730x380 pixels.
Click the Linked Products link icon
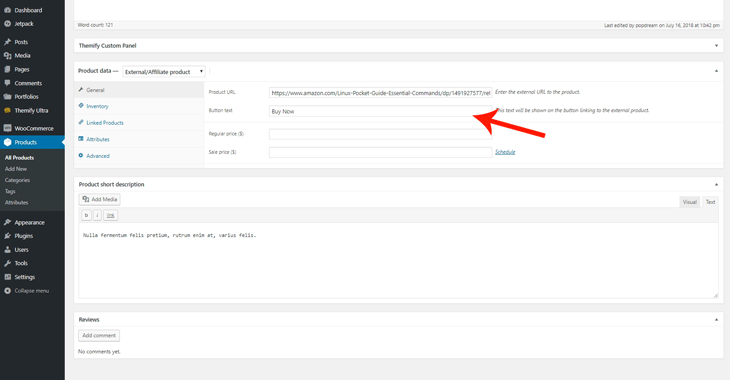[81, 122]
